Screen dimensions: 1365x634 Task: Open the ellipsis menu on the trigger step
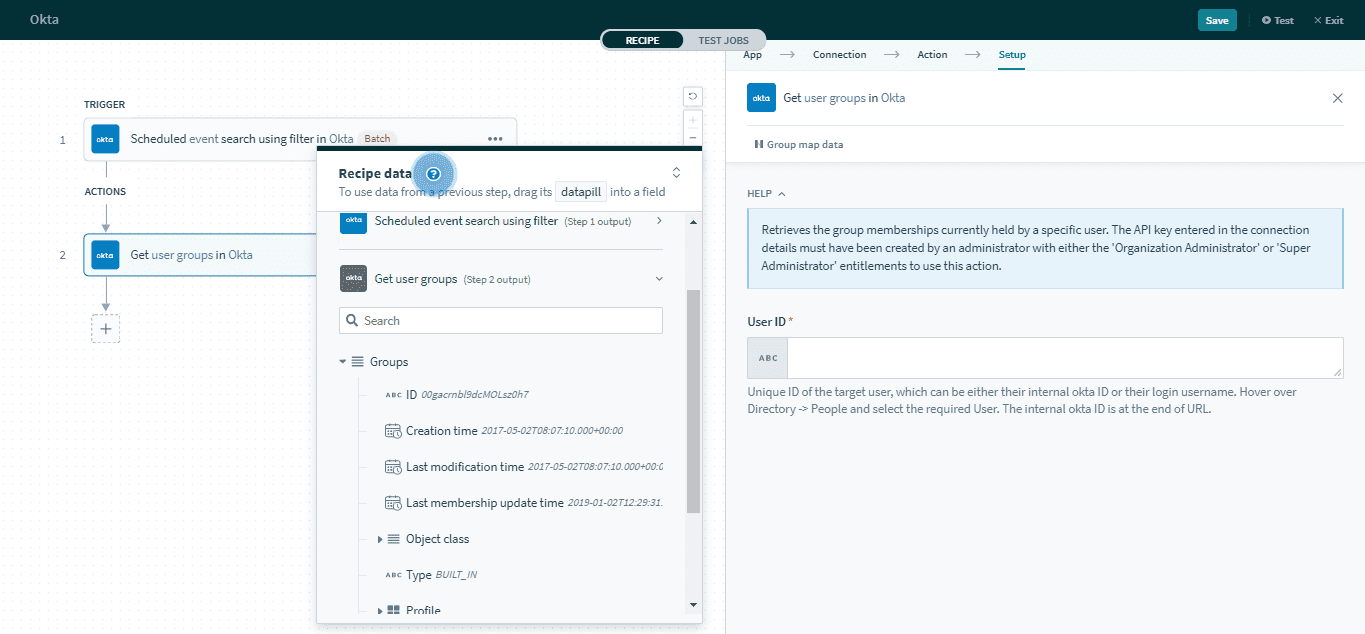pyautogui.click(x=495, y=139)
